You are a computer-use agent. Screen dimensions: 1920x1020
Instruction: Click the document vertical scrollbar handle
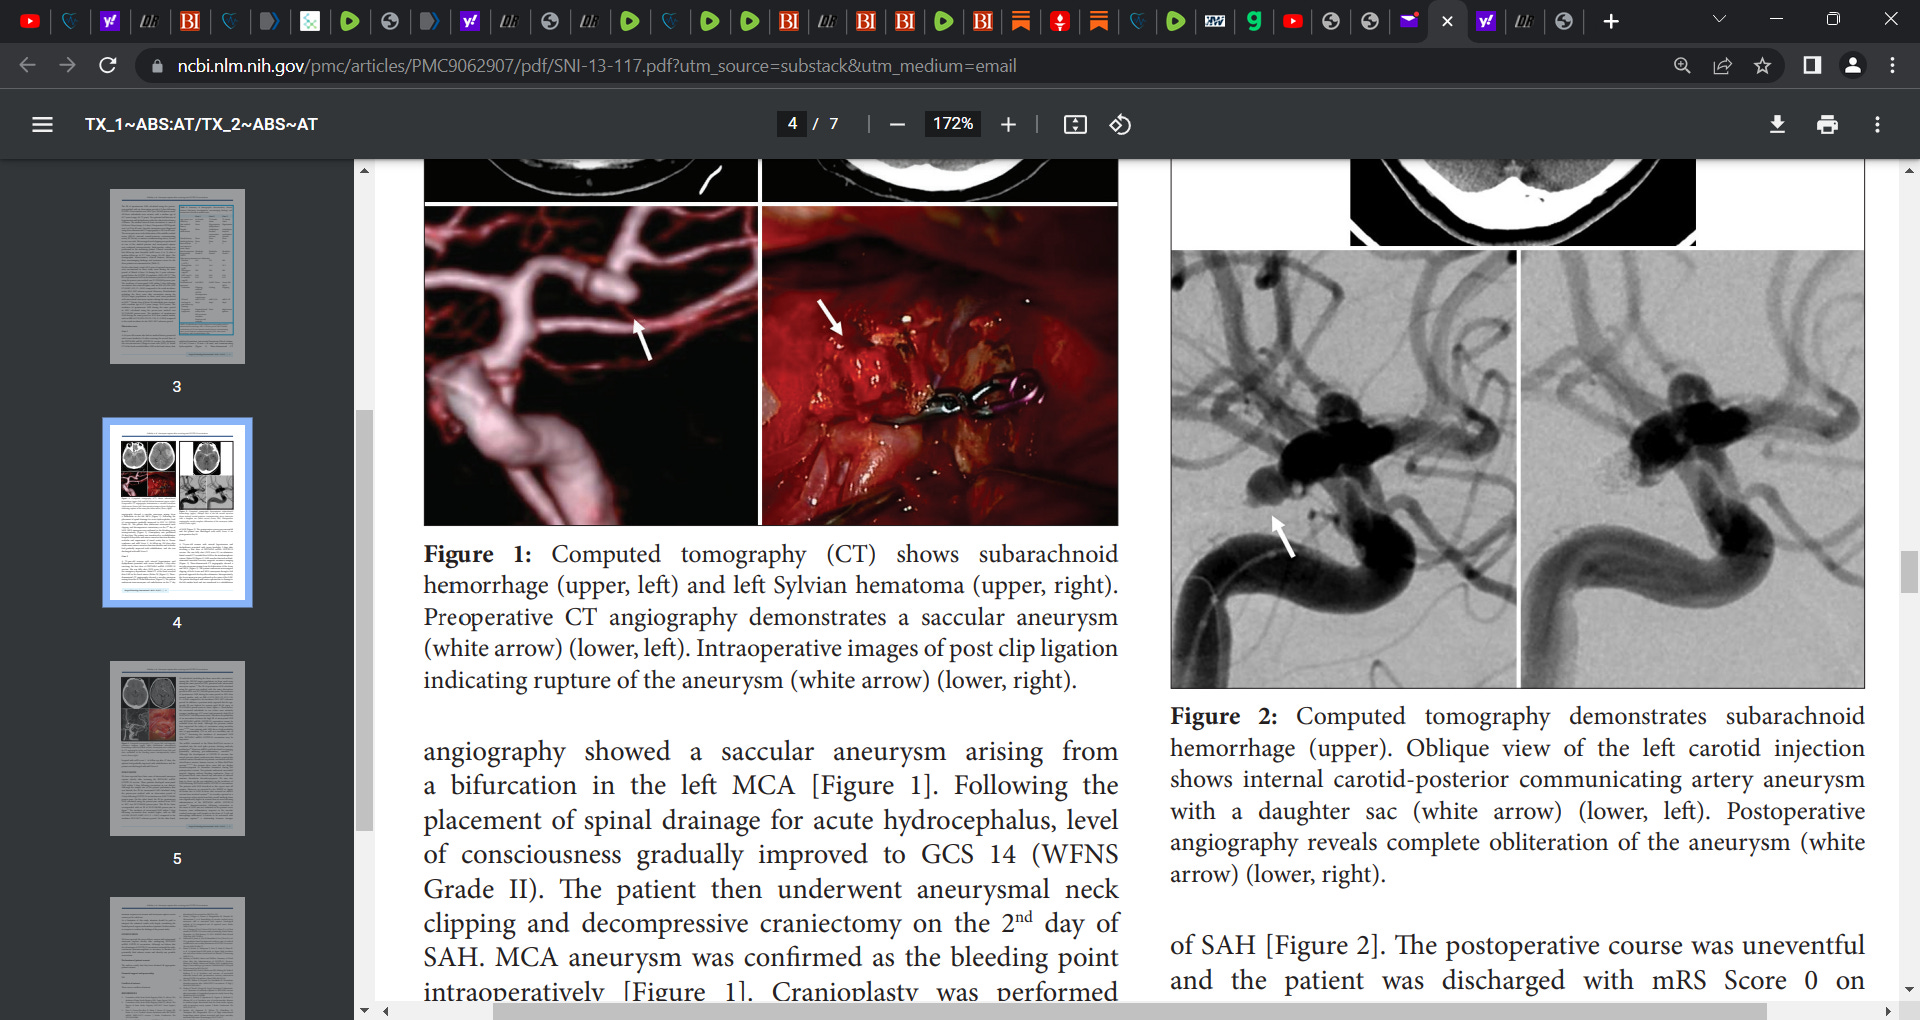coord(1909,571)
